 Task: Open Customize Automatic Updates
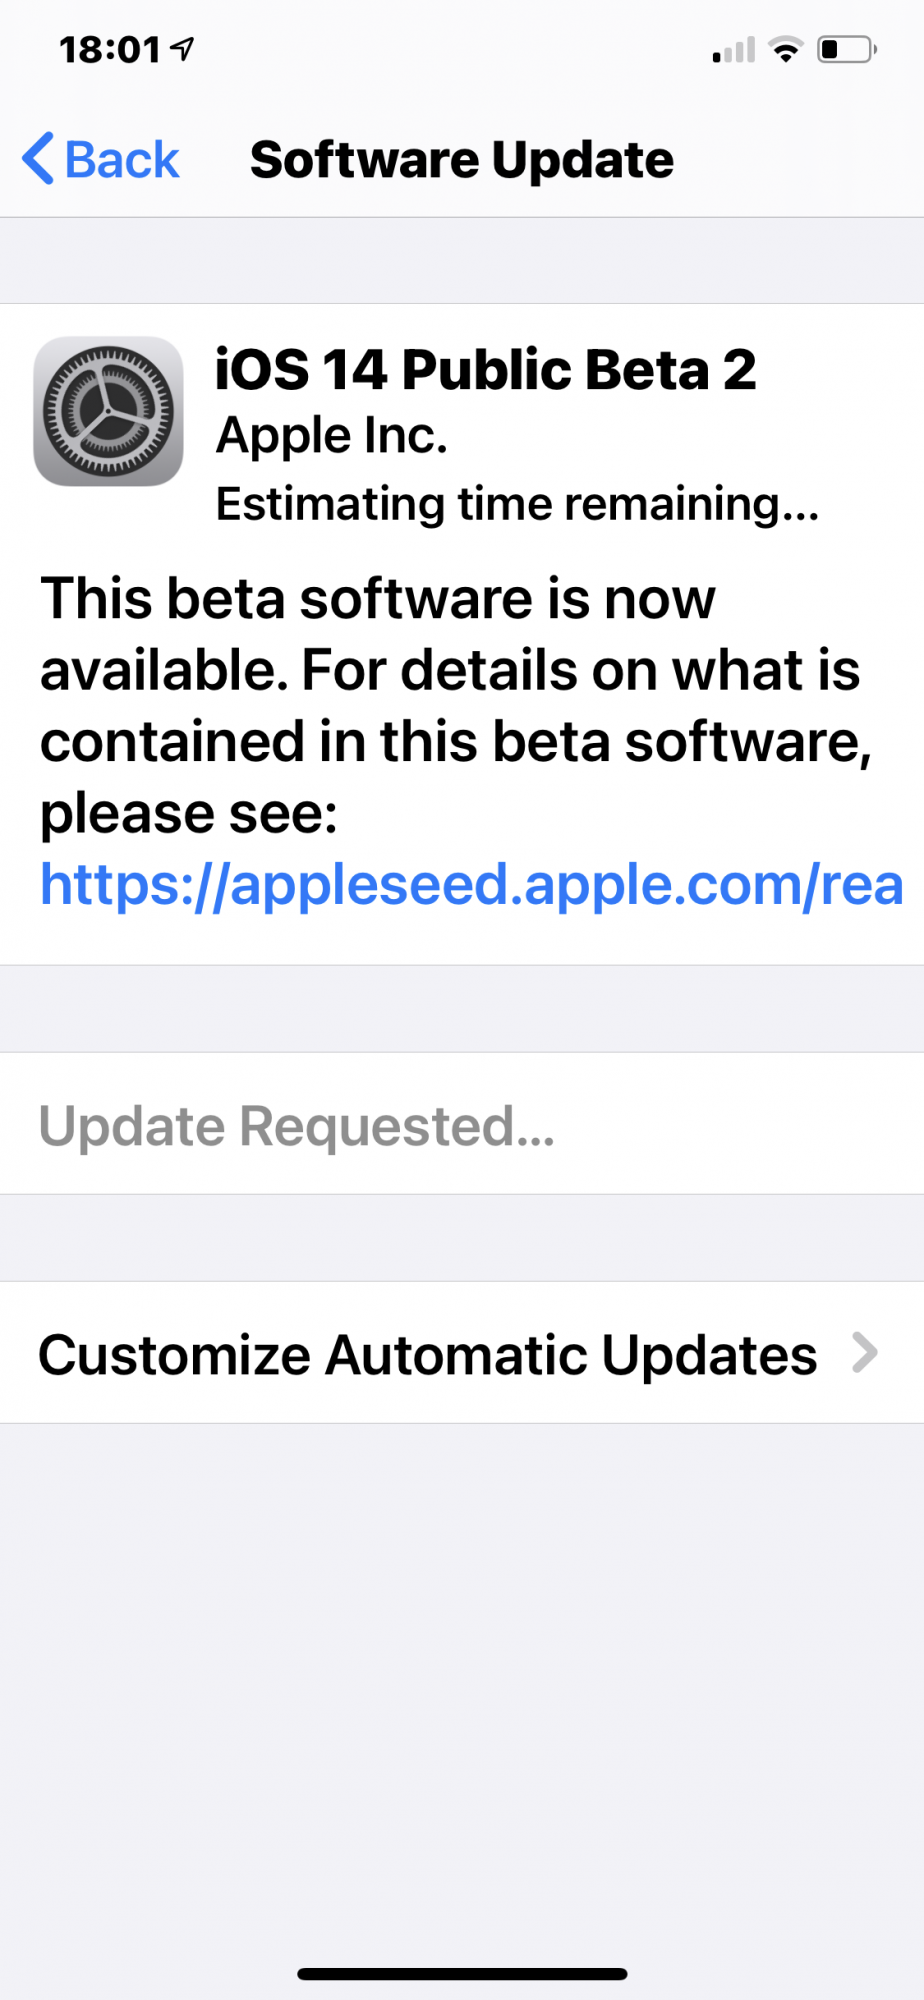[462, 1353]
